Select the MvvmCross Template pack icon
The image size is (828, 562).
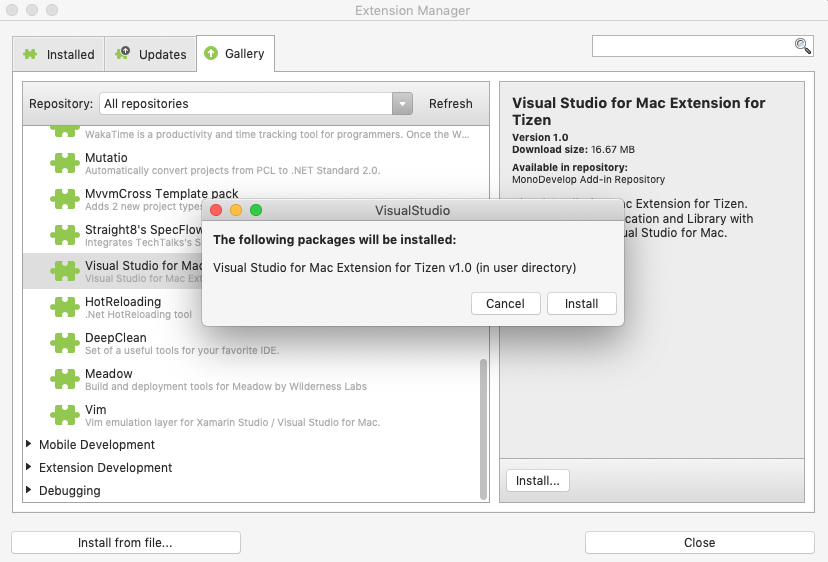pos(65,200)
